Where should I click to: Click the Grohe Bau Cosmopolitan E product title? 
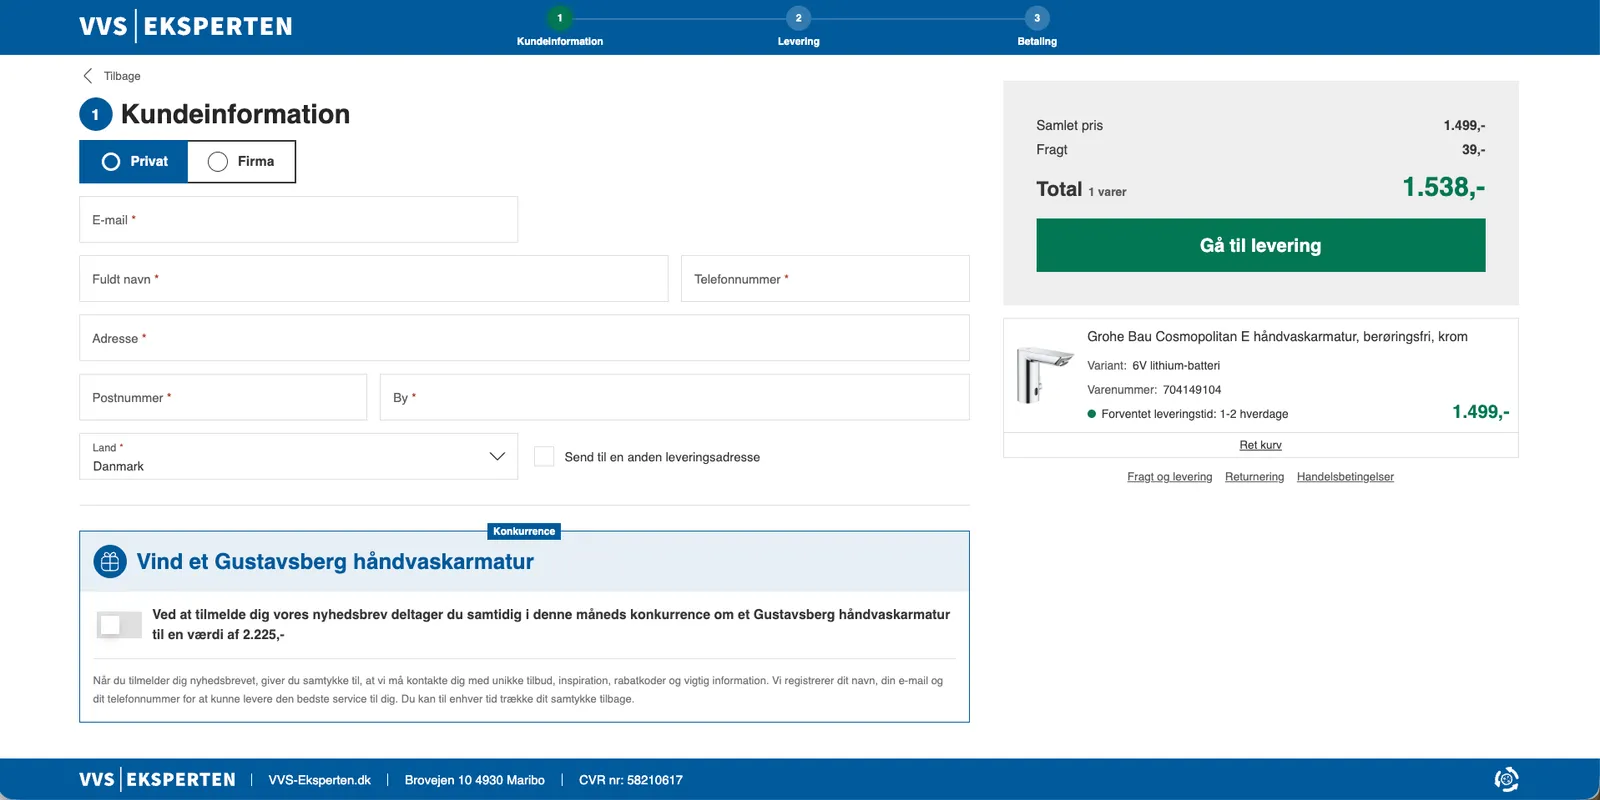tap(1277, 337)
